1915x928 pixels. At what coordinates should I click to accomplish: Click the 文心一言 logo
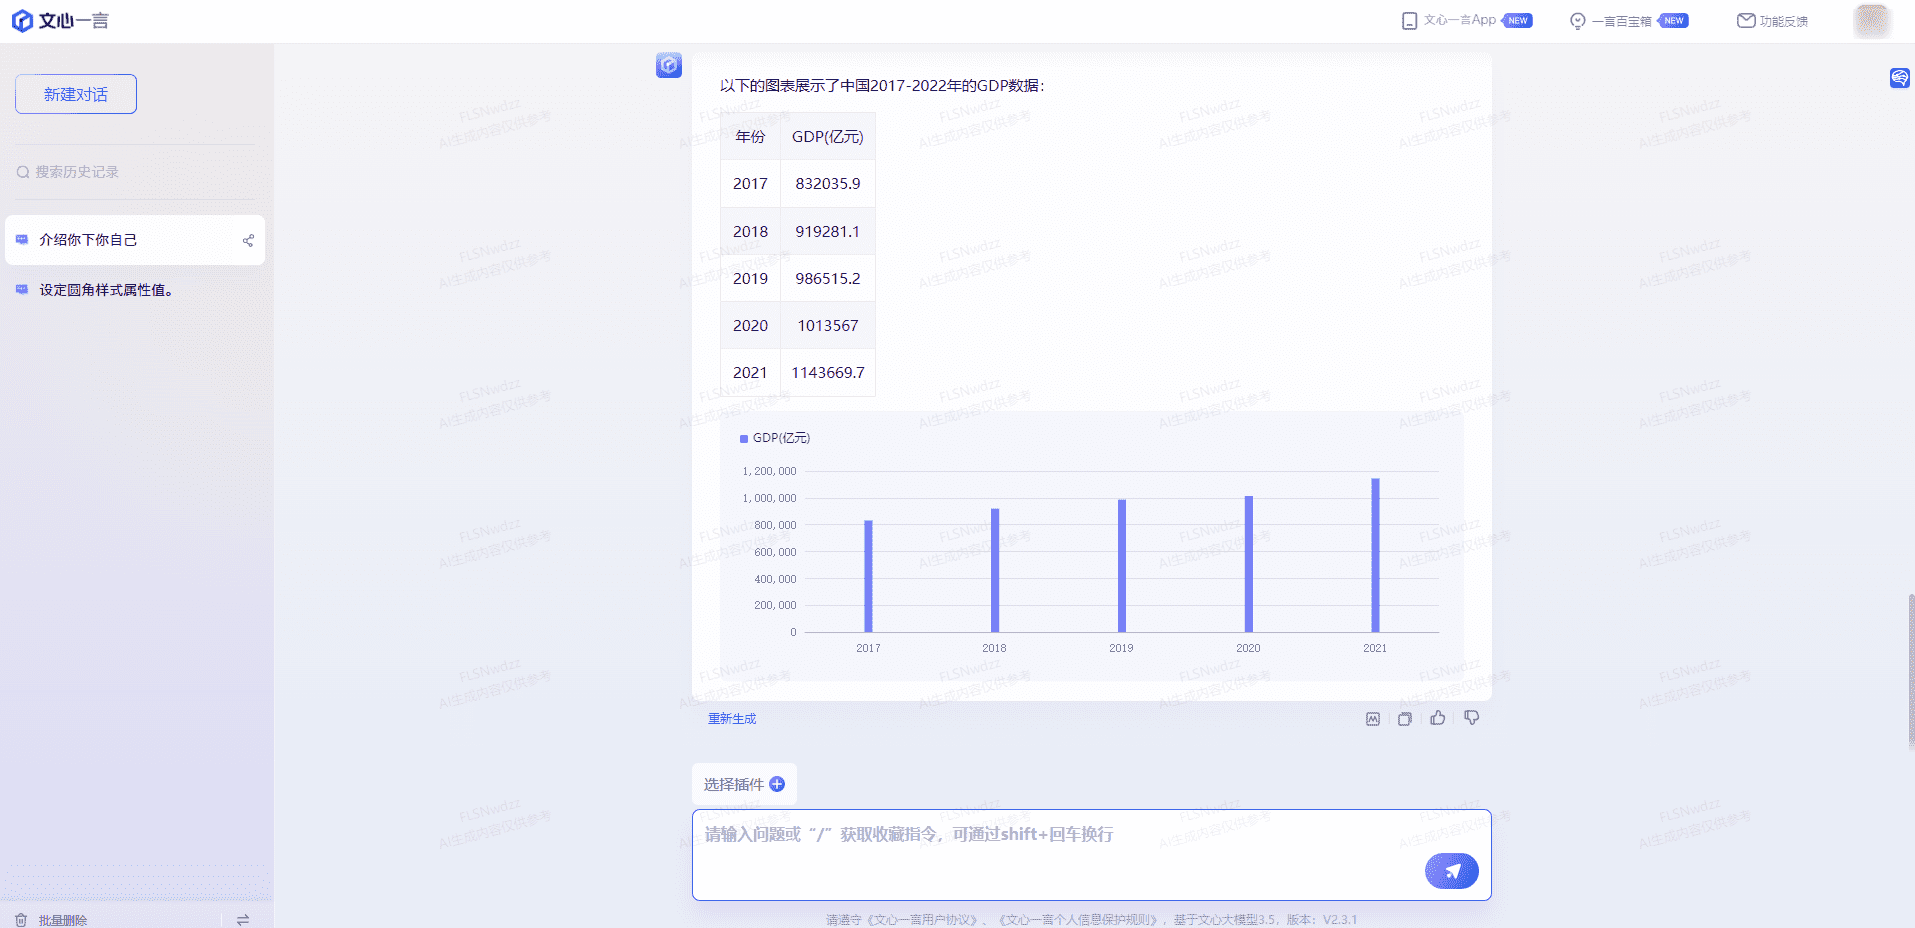(x=60, y=21)
